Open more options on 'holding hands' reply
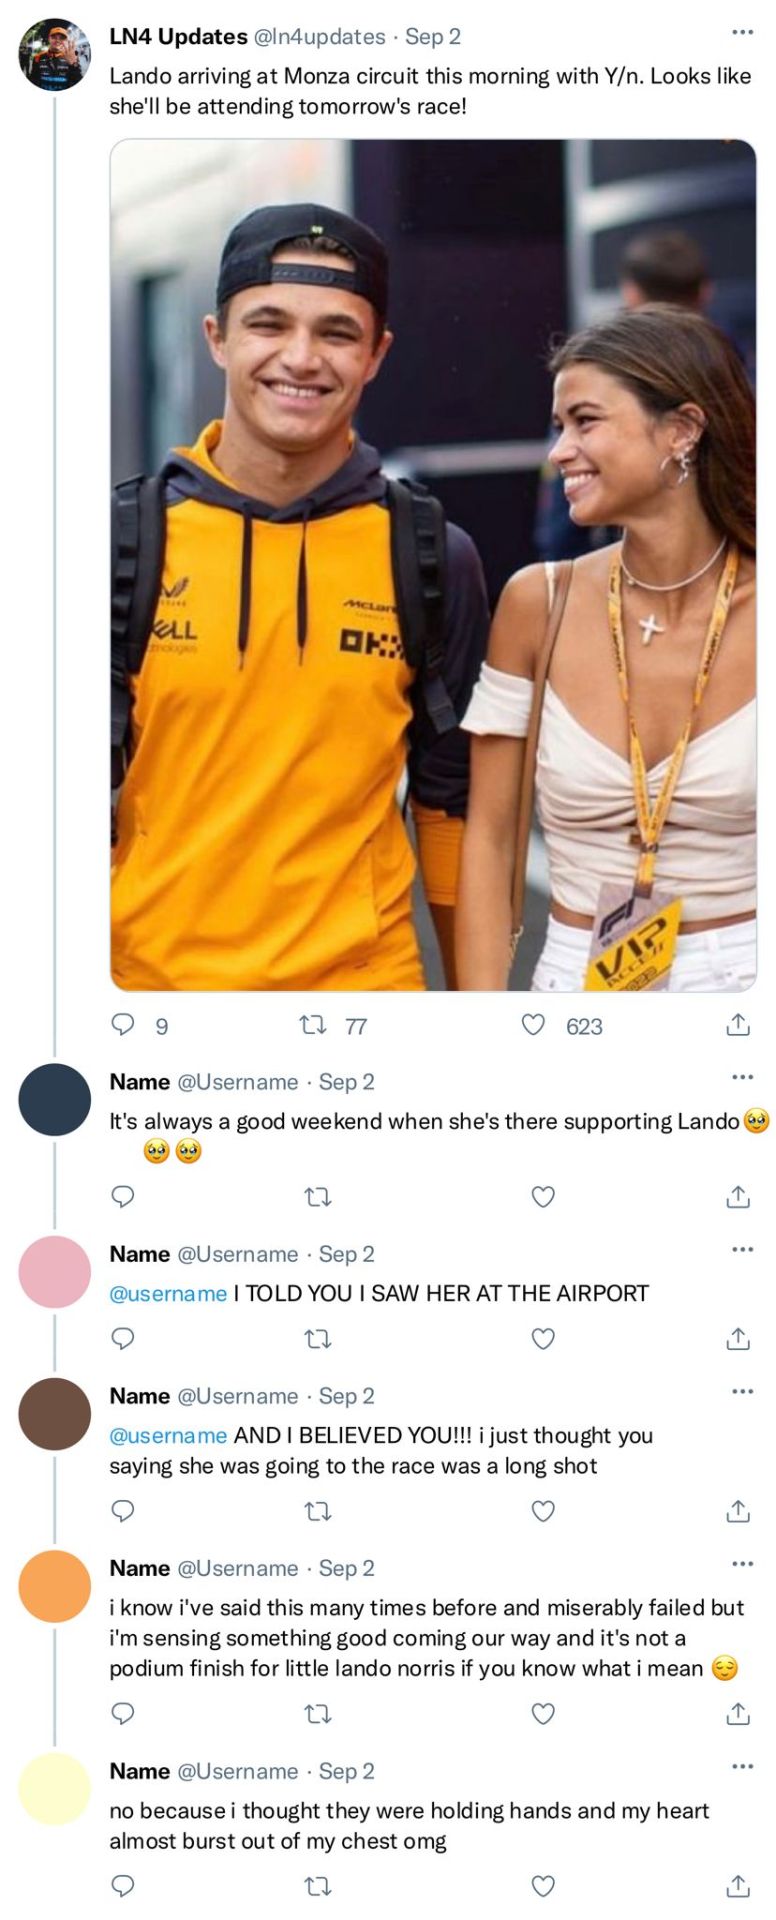 741,1766
